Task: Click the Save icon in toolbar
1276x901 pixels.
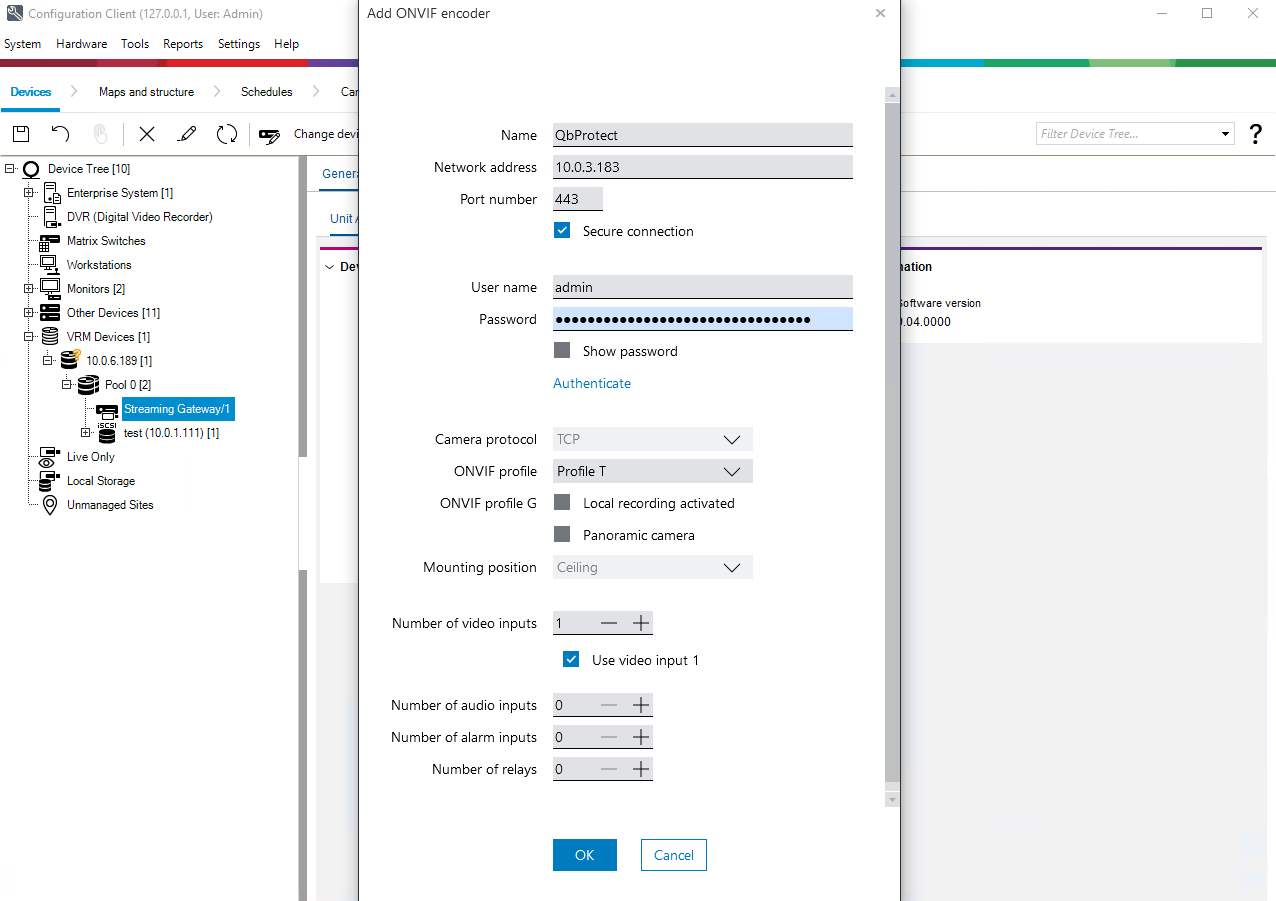Action: pos(21,134)
